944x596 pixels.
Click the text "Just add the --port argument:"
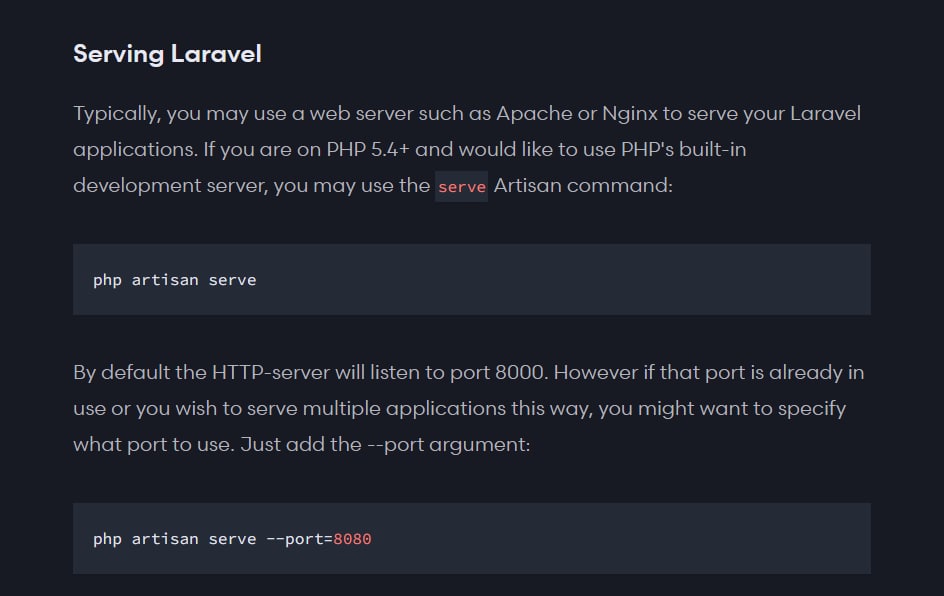(385, 444)
